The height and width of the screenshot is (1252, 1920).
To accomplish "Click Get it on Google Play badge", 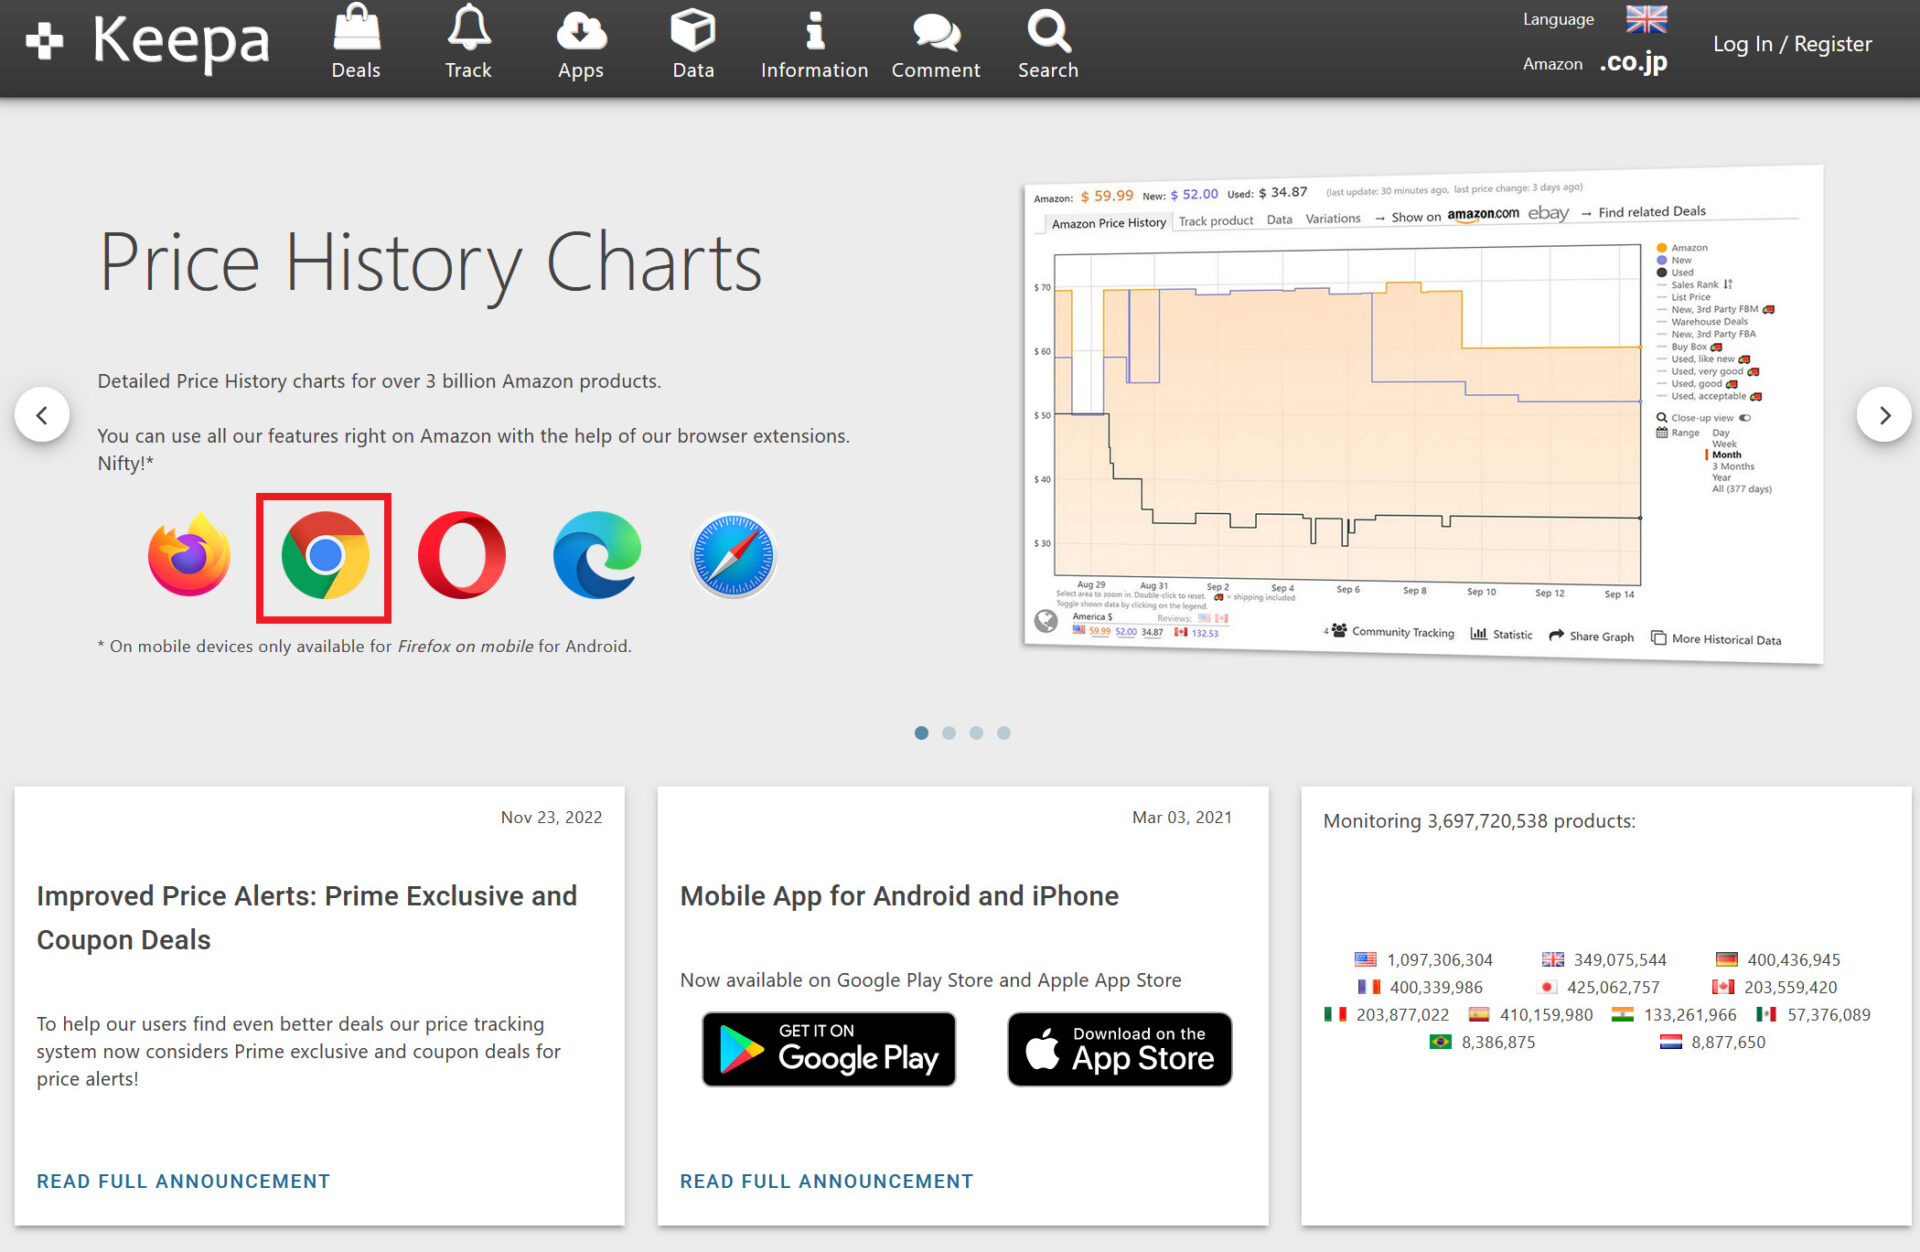I will 828,1049.
